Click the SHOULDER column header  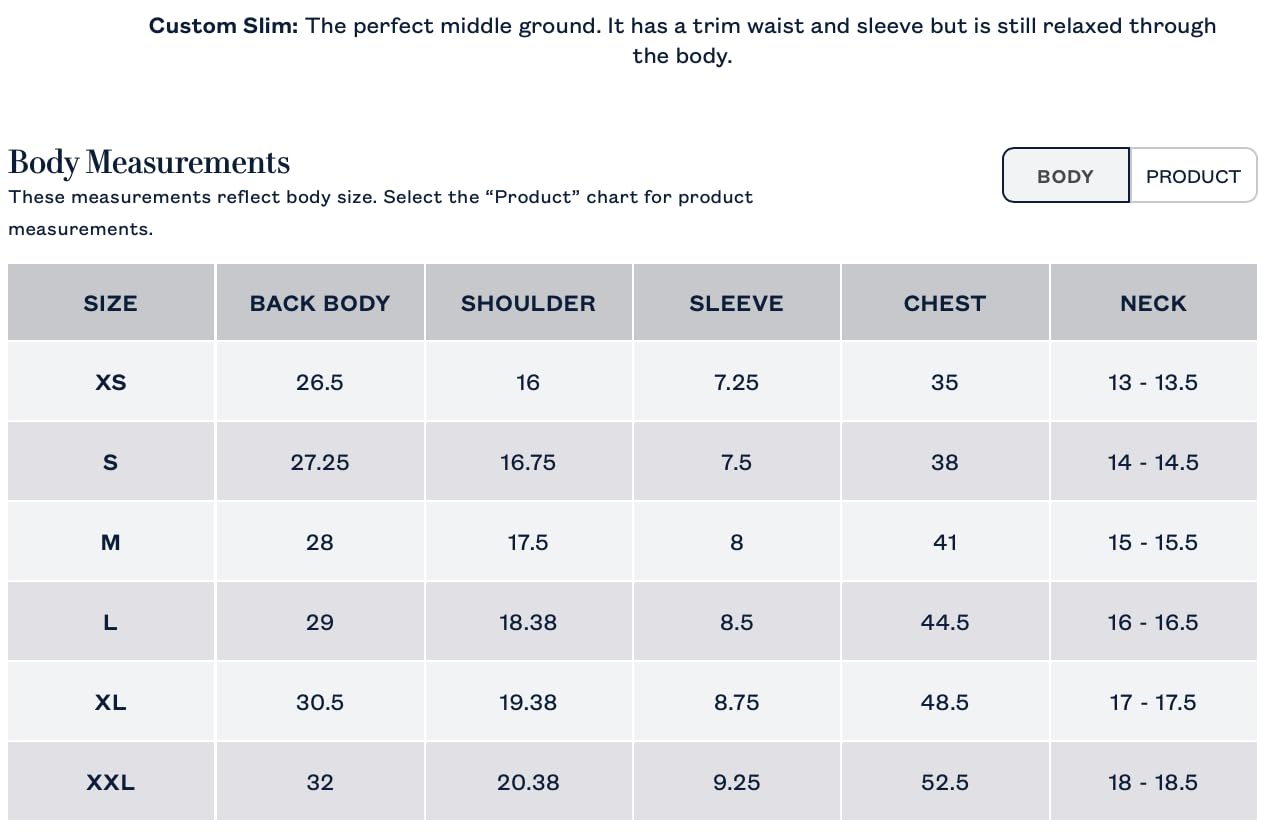528,303
